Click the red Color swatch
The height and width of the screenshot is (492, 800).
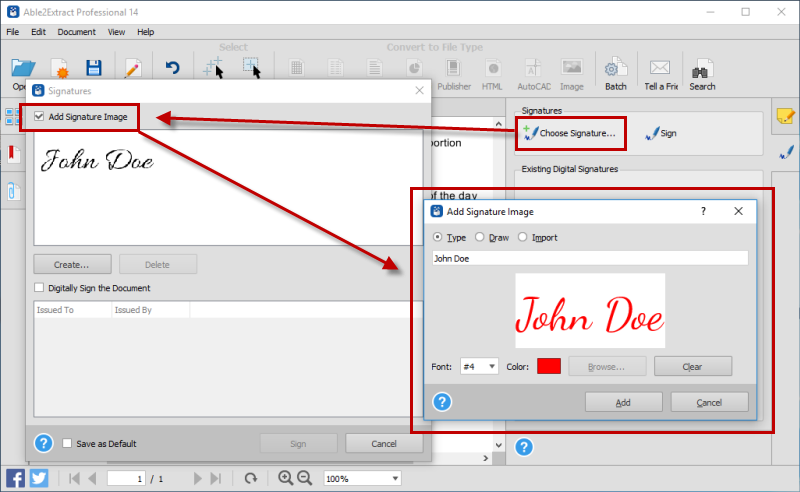pyautogui.click(x=549, y=366)
